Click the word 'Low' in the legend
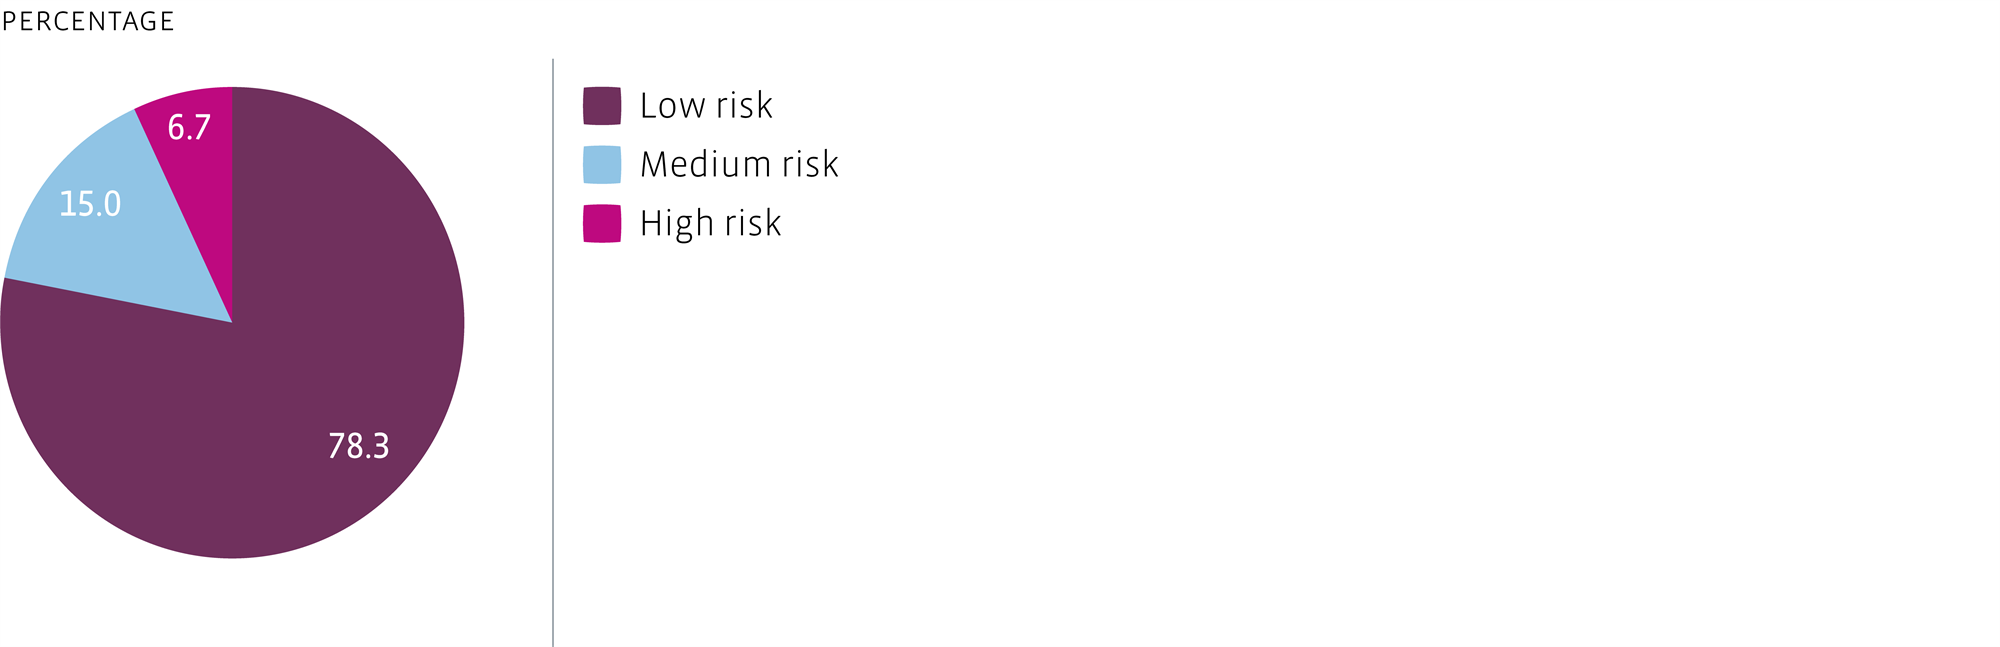The width and height of the screenshot is (2000, 647). 672,106
